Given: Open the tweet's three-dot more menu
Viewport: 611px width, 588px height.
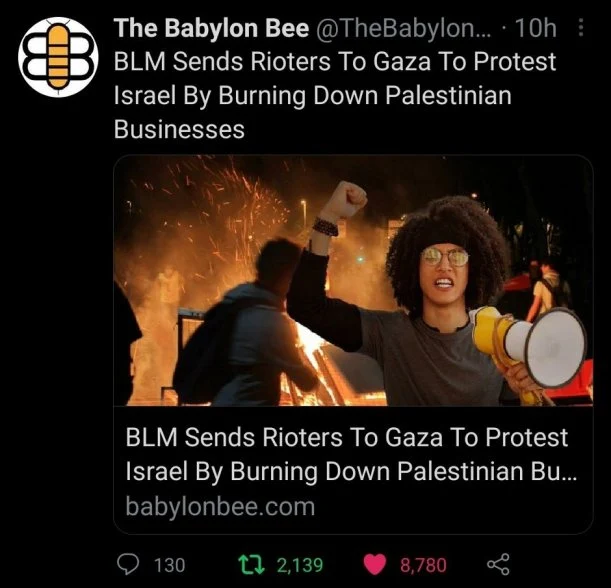Looking at the screenshot, I should 580,28.
